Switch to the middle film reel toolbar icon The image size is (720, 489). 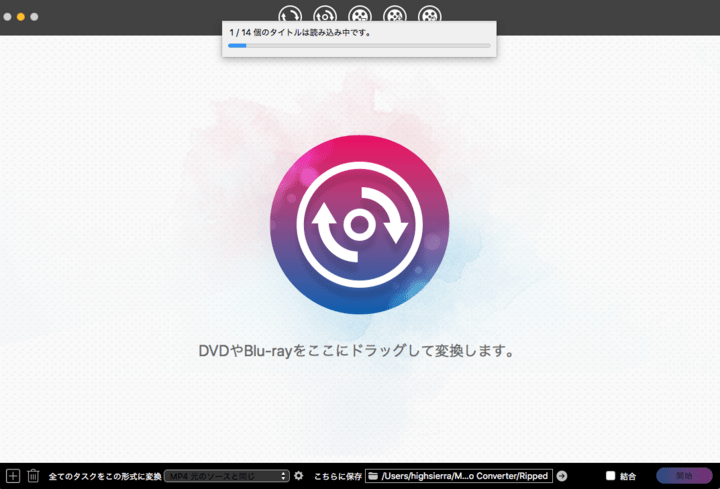point(360,14)
